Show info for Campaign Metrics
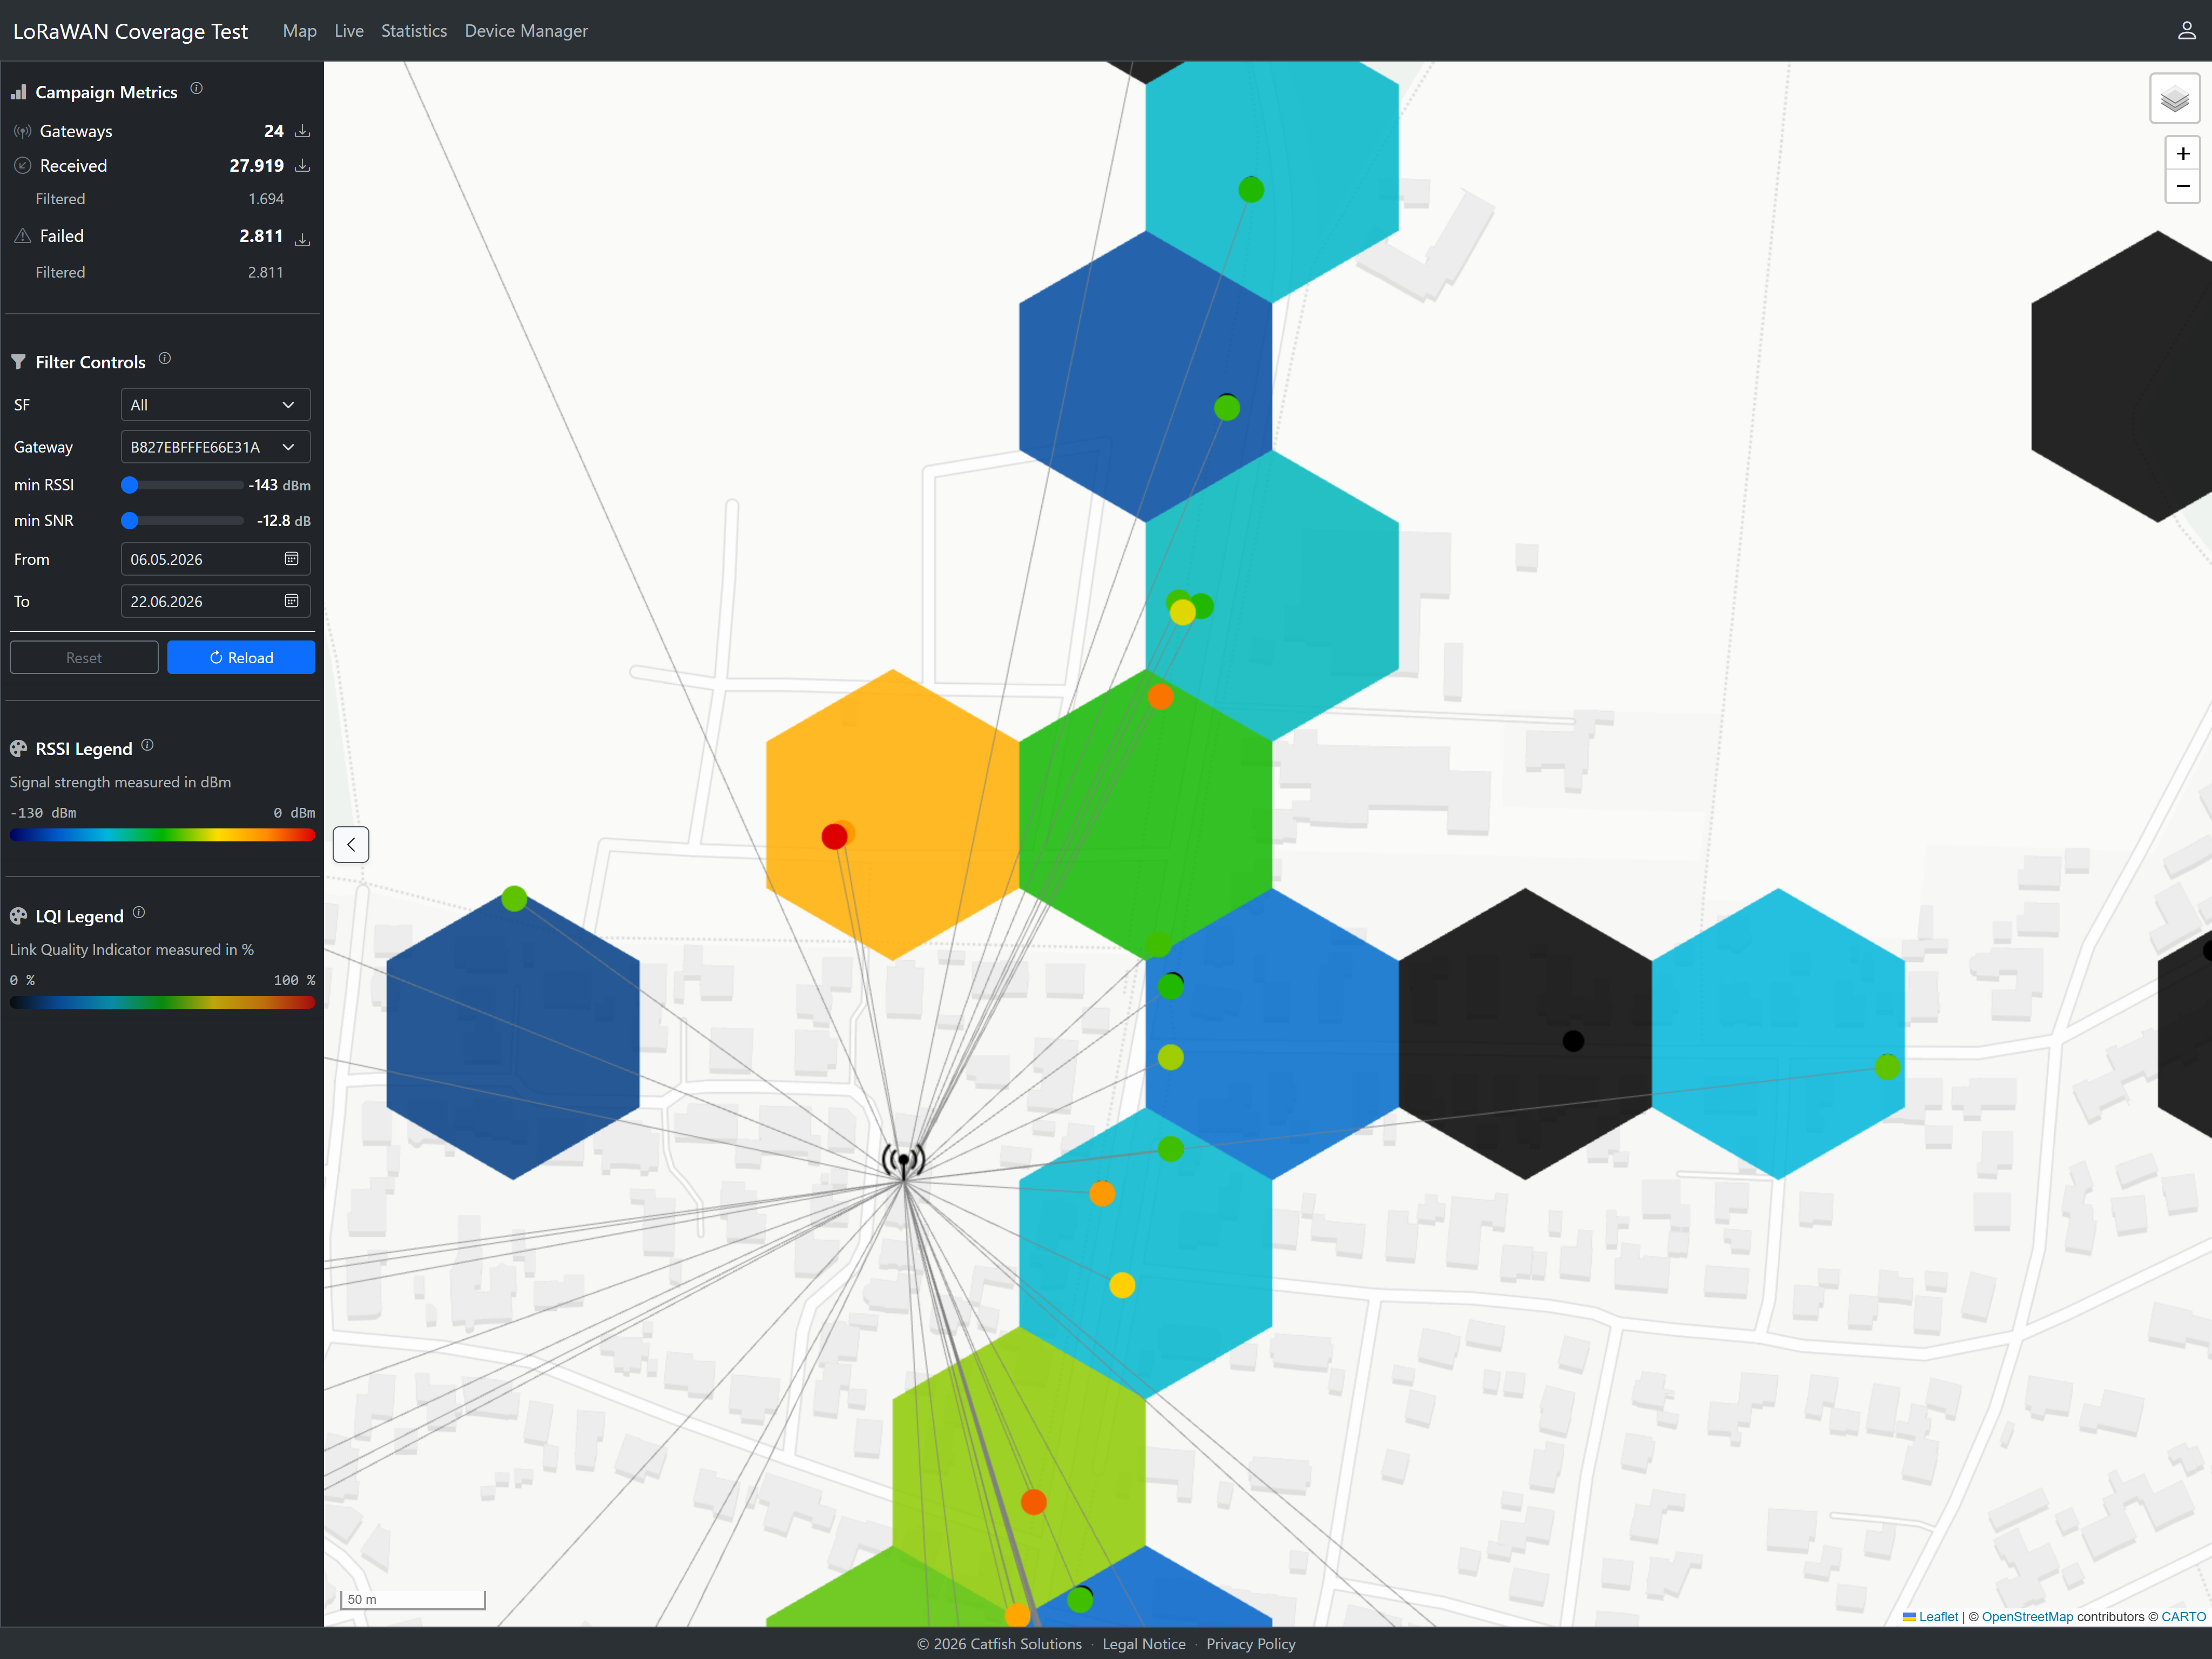This screenshot has width=2212, height=1659. click(197, 88)
